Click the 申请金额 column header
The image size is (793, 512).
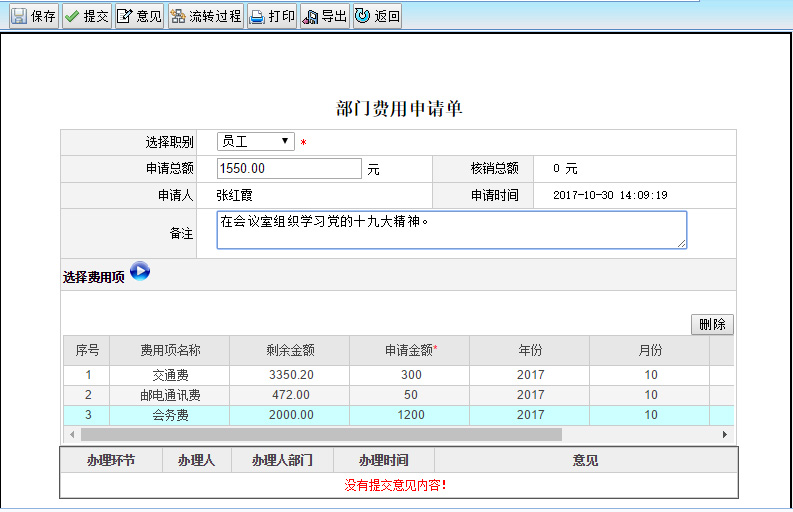(410, 350)
